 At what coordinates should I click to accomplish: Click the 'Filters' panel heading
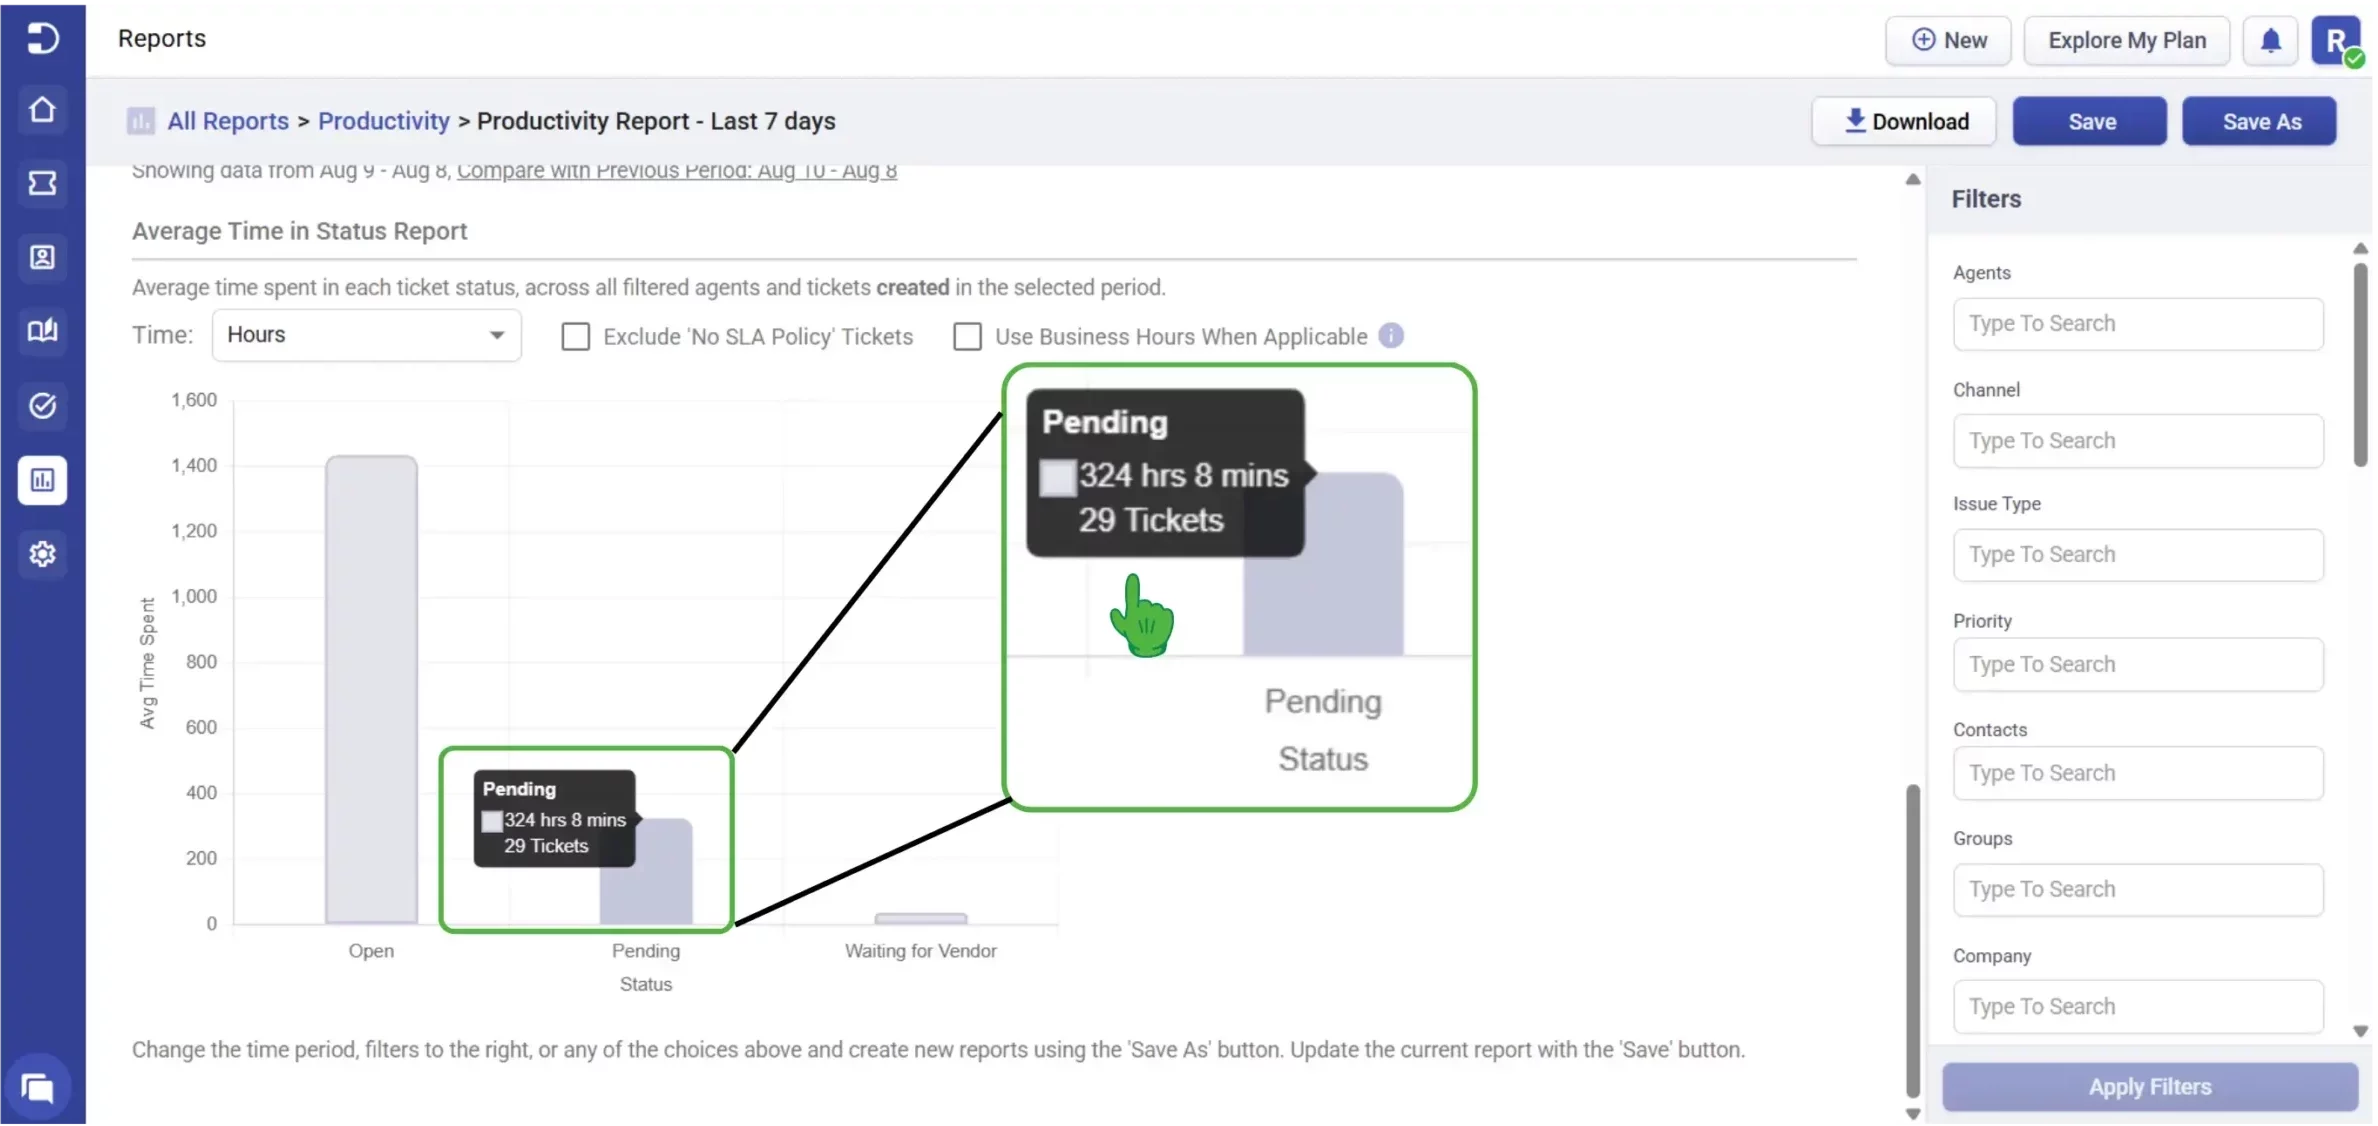(x=1986, y=199)
